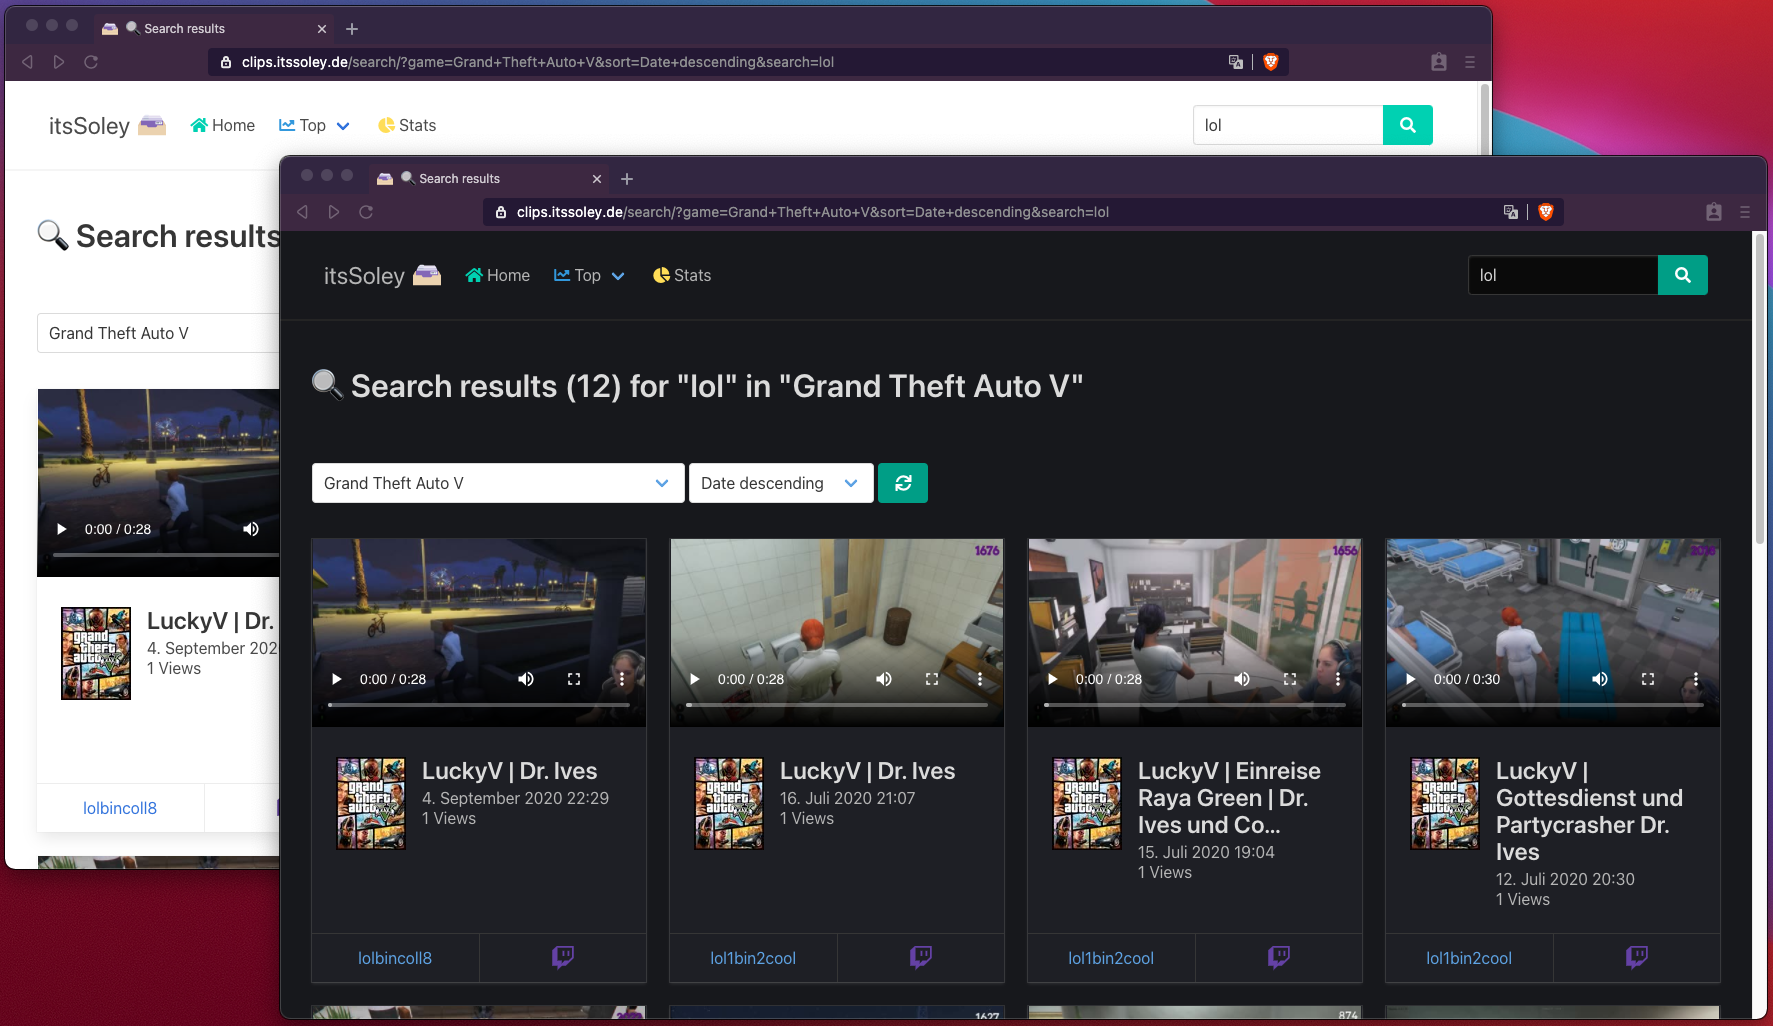Open Twitch link on 16. Juli clip card
1773x1026 pixels.
click(x=921, y=957)
